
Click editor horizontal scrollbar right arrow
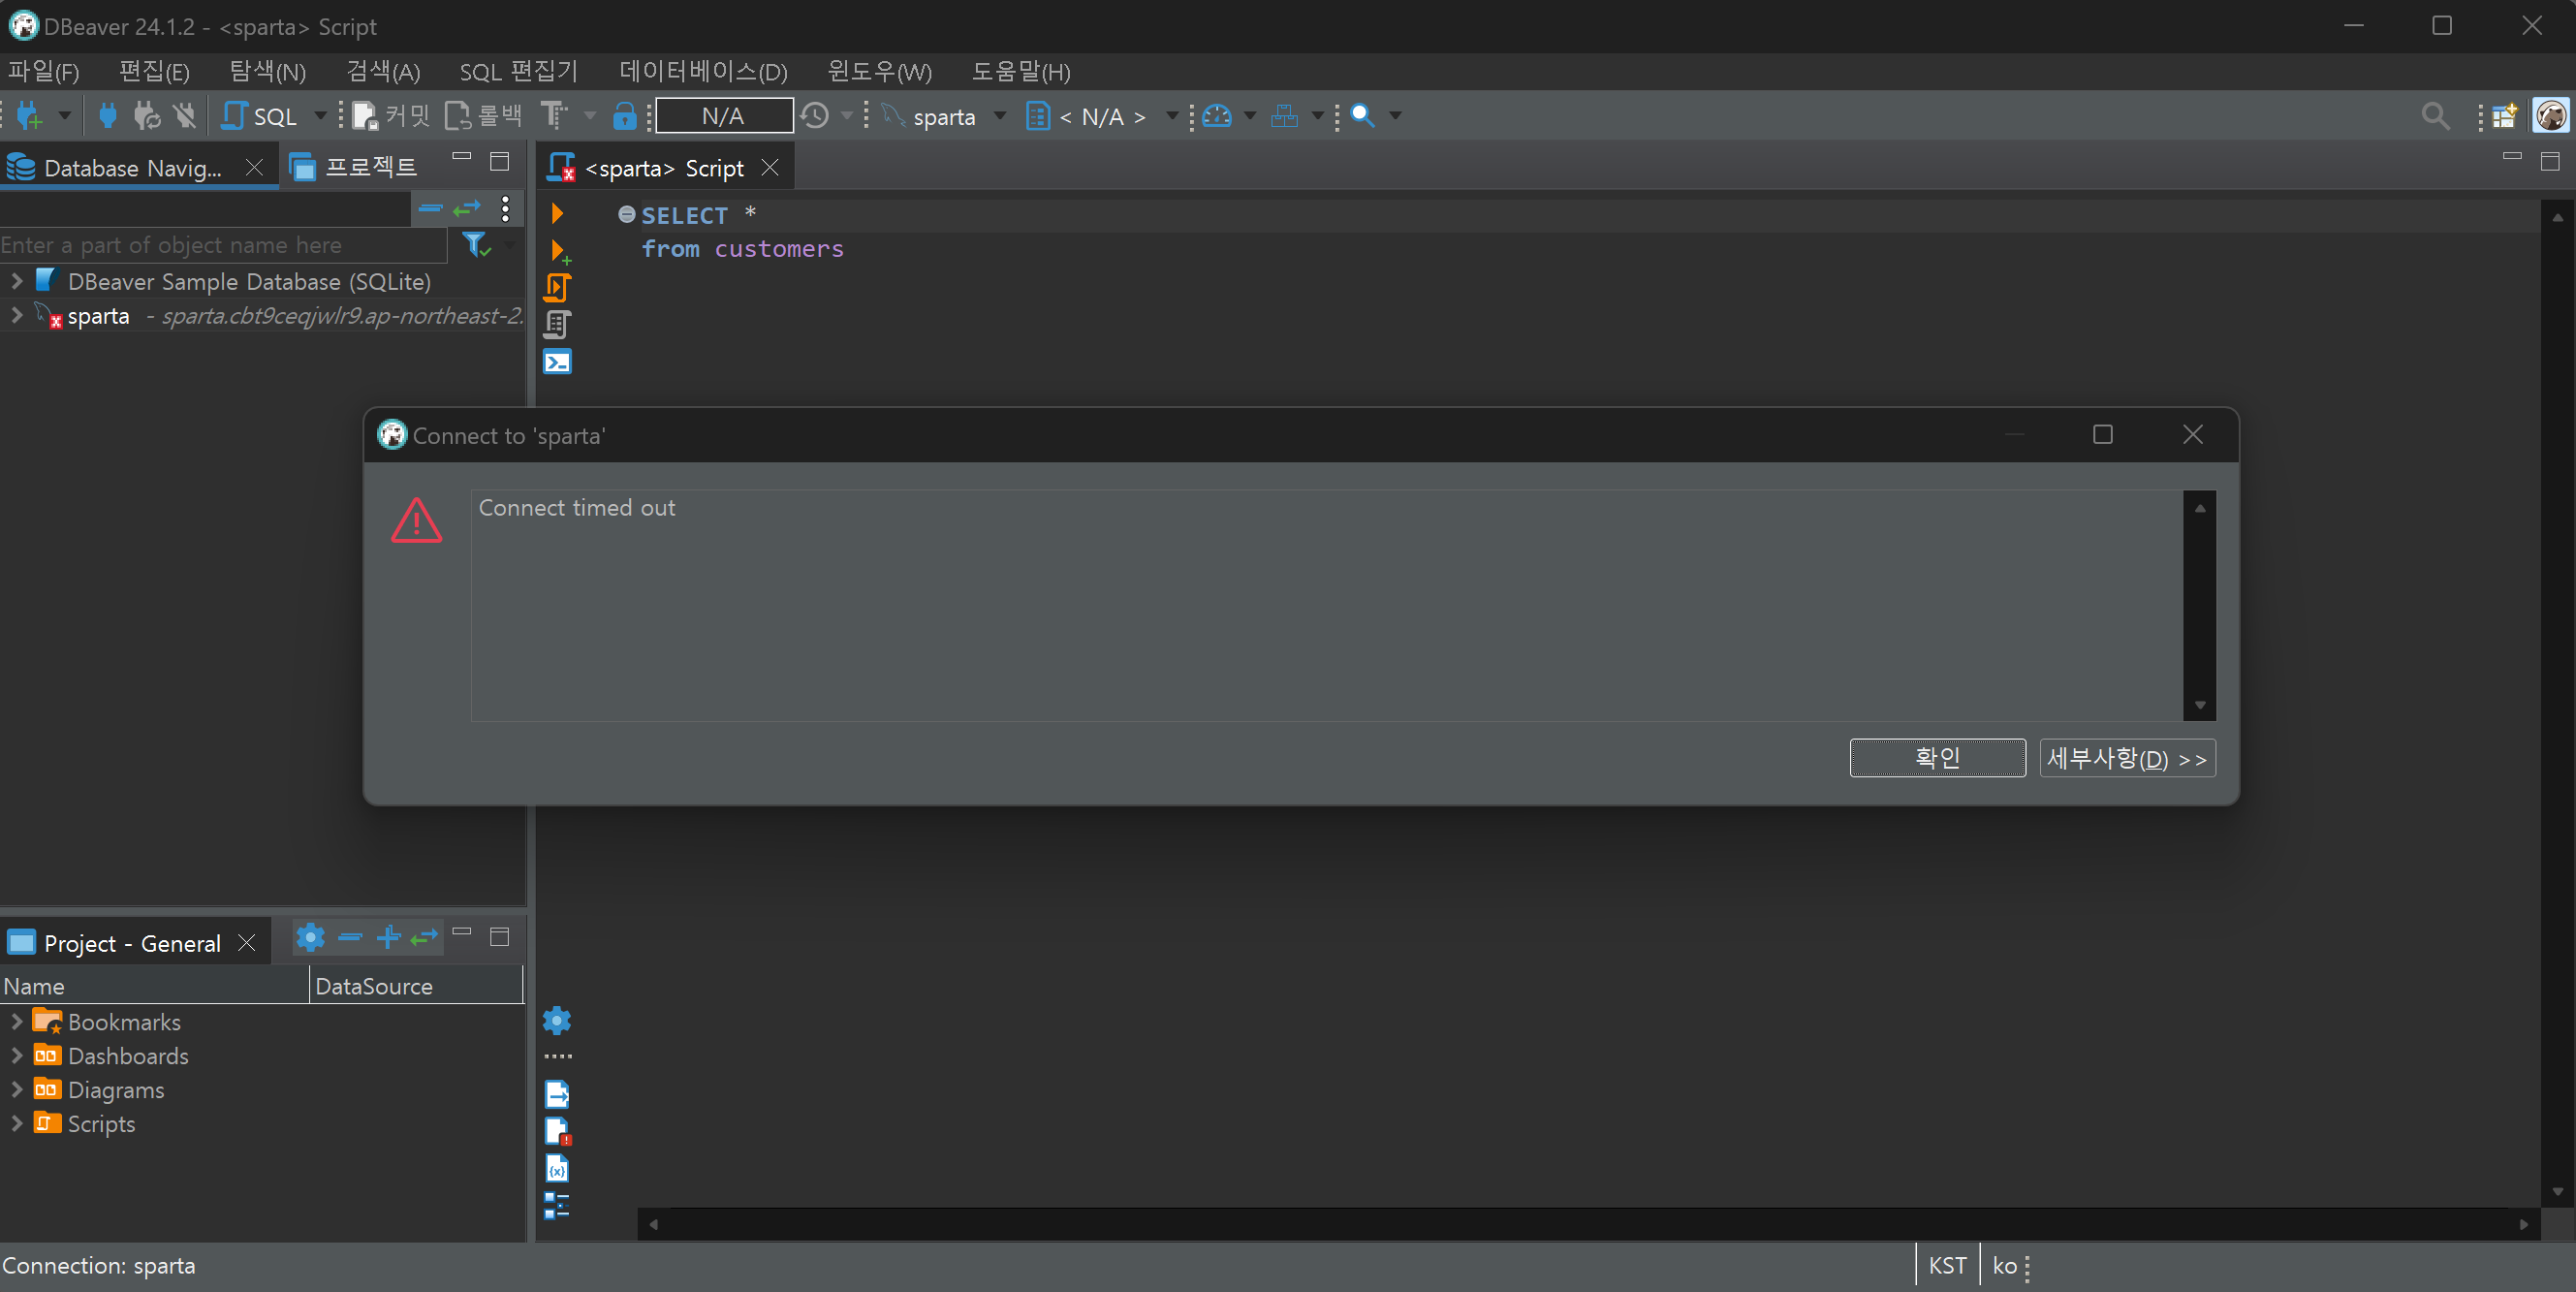[2523, 1224]
